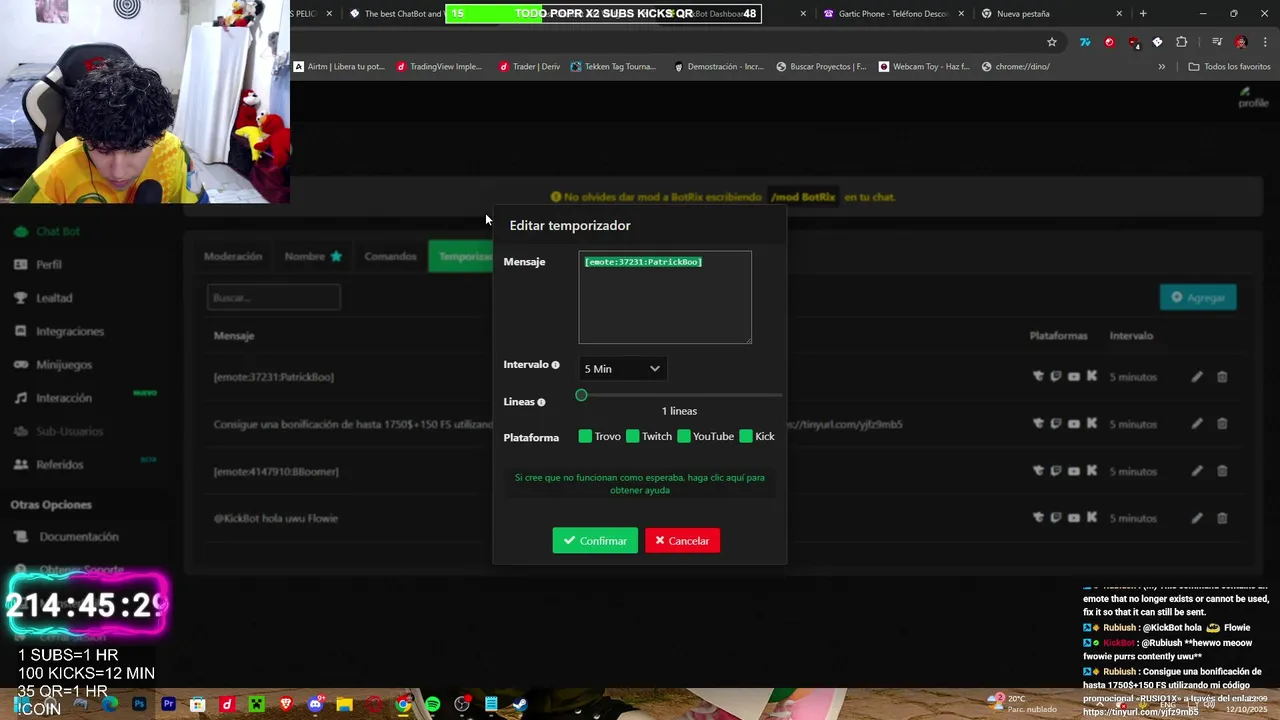Screen dimensions: 1280x720
Task: Delete the [emote:37231:PatrickBoo] timer row
Action: point(1222,377)
